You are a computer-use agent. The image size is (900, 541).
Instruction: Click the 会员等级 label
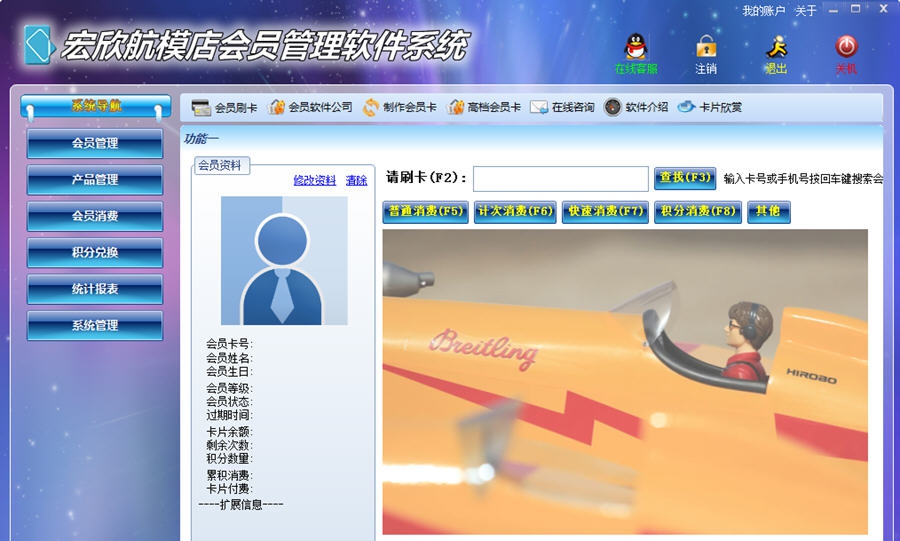click(229, 388)
